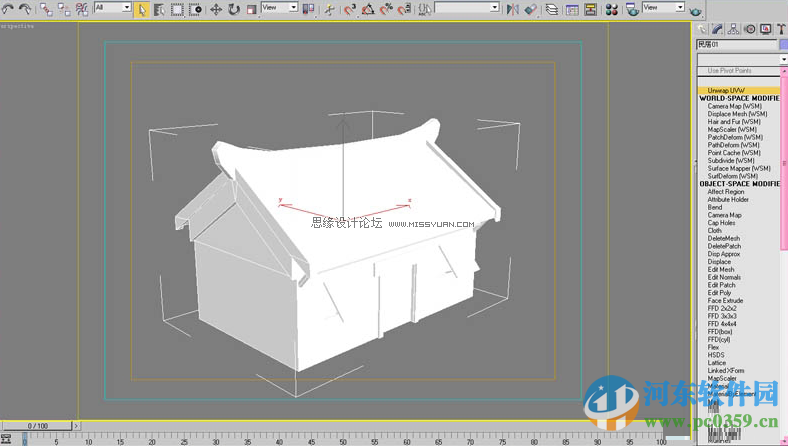788x446 pixels.
Task: Switch to the Hierarchy command panel tab
Action: (x=735, y=30)
